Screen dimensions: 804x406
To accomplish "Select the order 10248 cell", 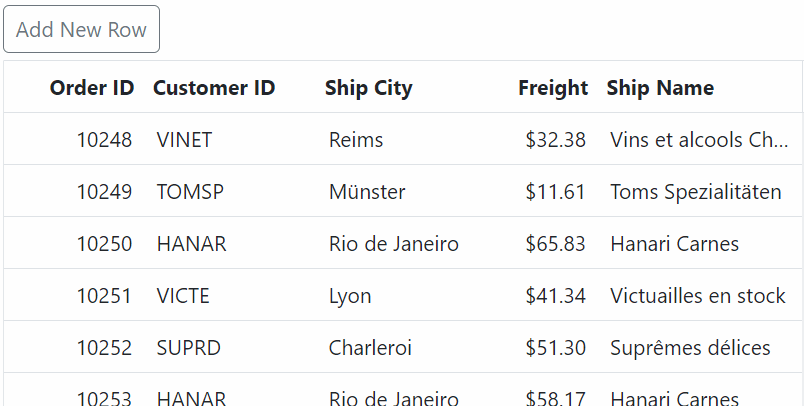I will pos(104,140).
